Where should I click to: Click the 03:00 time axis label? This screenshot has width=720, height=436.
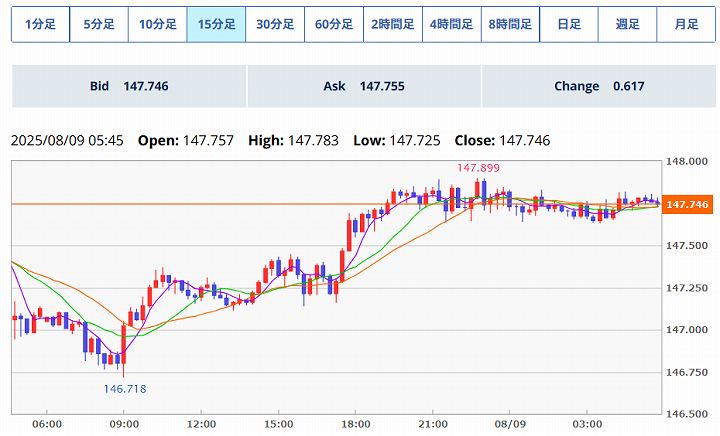click(587, 424)
